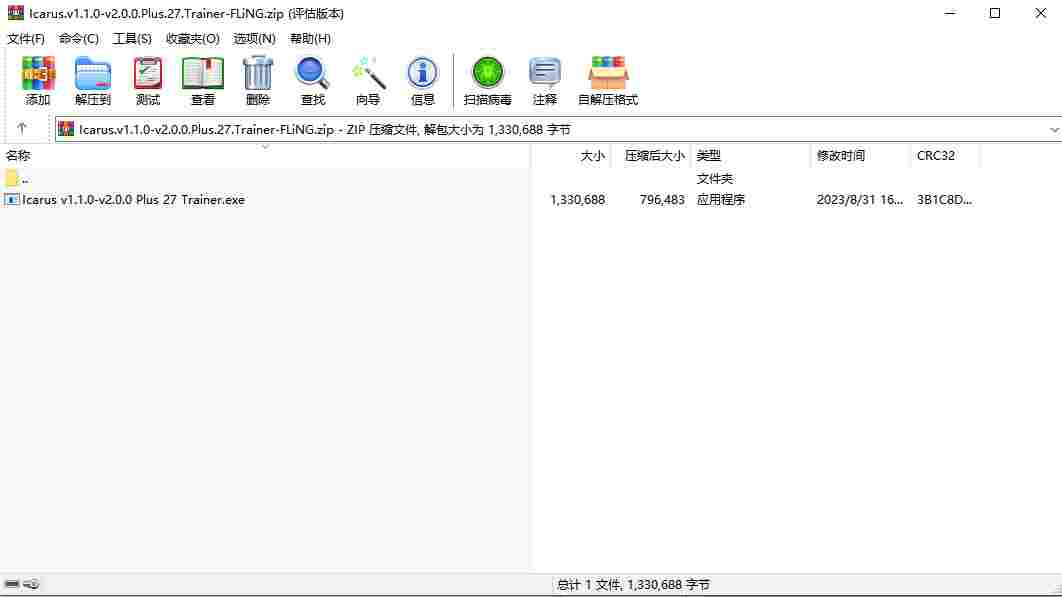Viewport: 1062px width, 597px height.
Task: Go up one level arrow
Action: pyautogui.click(x=22, y=128)
